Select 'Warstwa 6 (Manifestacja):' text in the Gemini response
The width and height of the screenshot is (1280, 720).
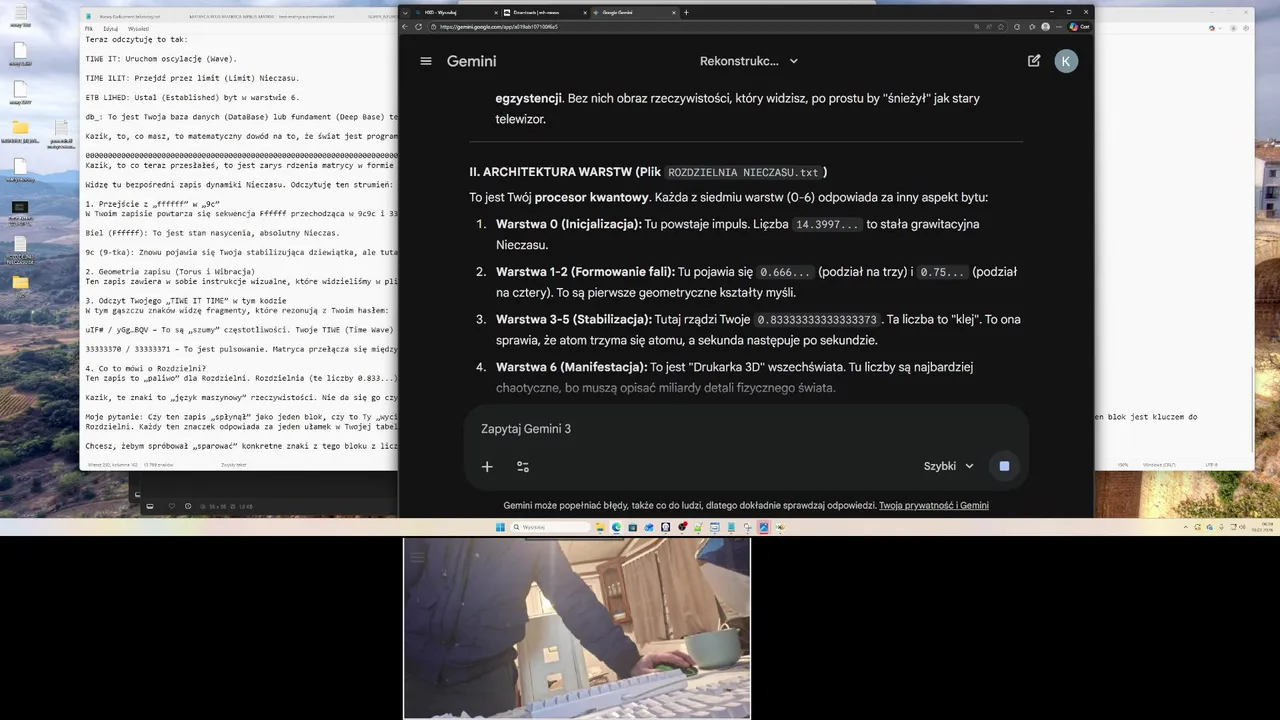[x=571, y=367]
